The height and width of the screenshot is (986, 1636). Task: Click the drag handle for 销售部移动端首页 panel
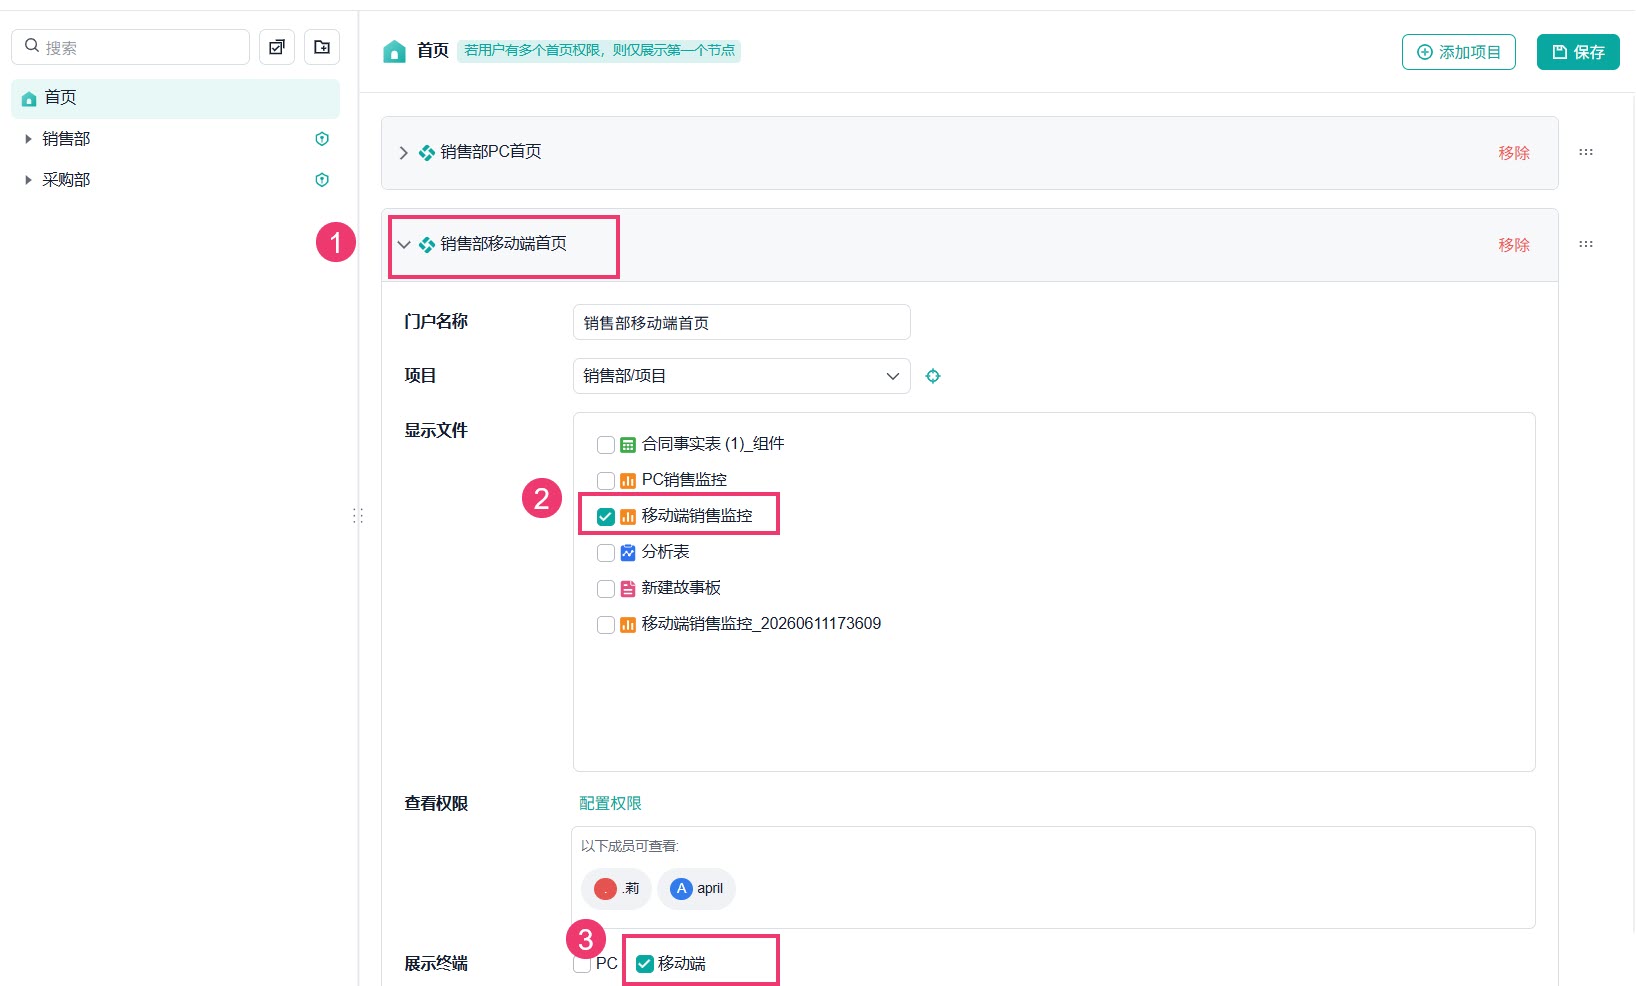click(x=1586, y=244)
